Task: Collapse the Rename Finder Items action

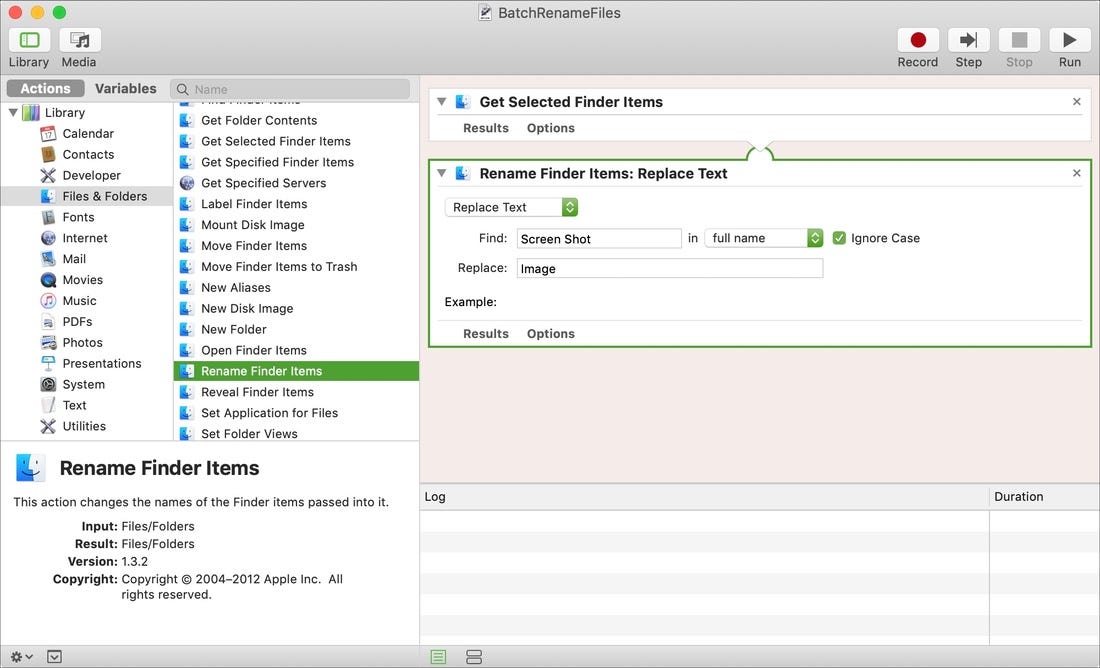Action: click(x=442, y=173)
